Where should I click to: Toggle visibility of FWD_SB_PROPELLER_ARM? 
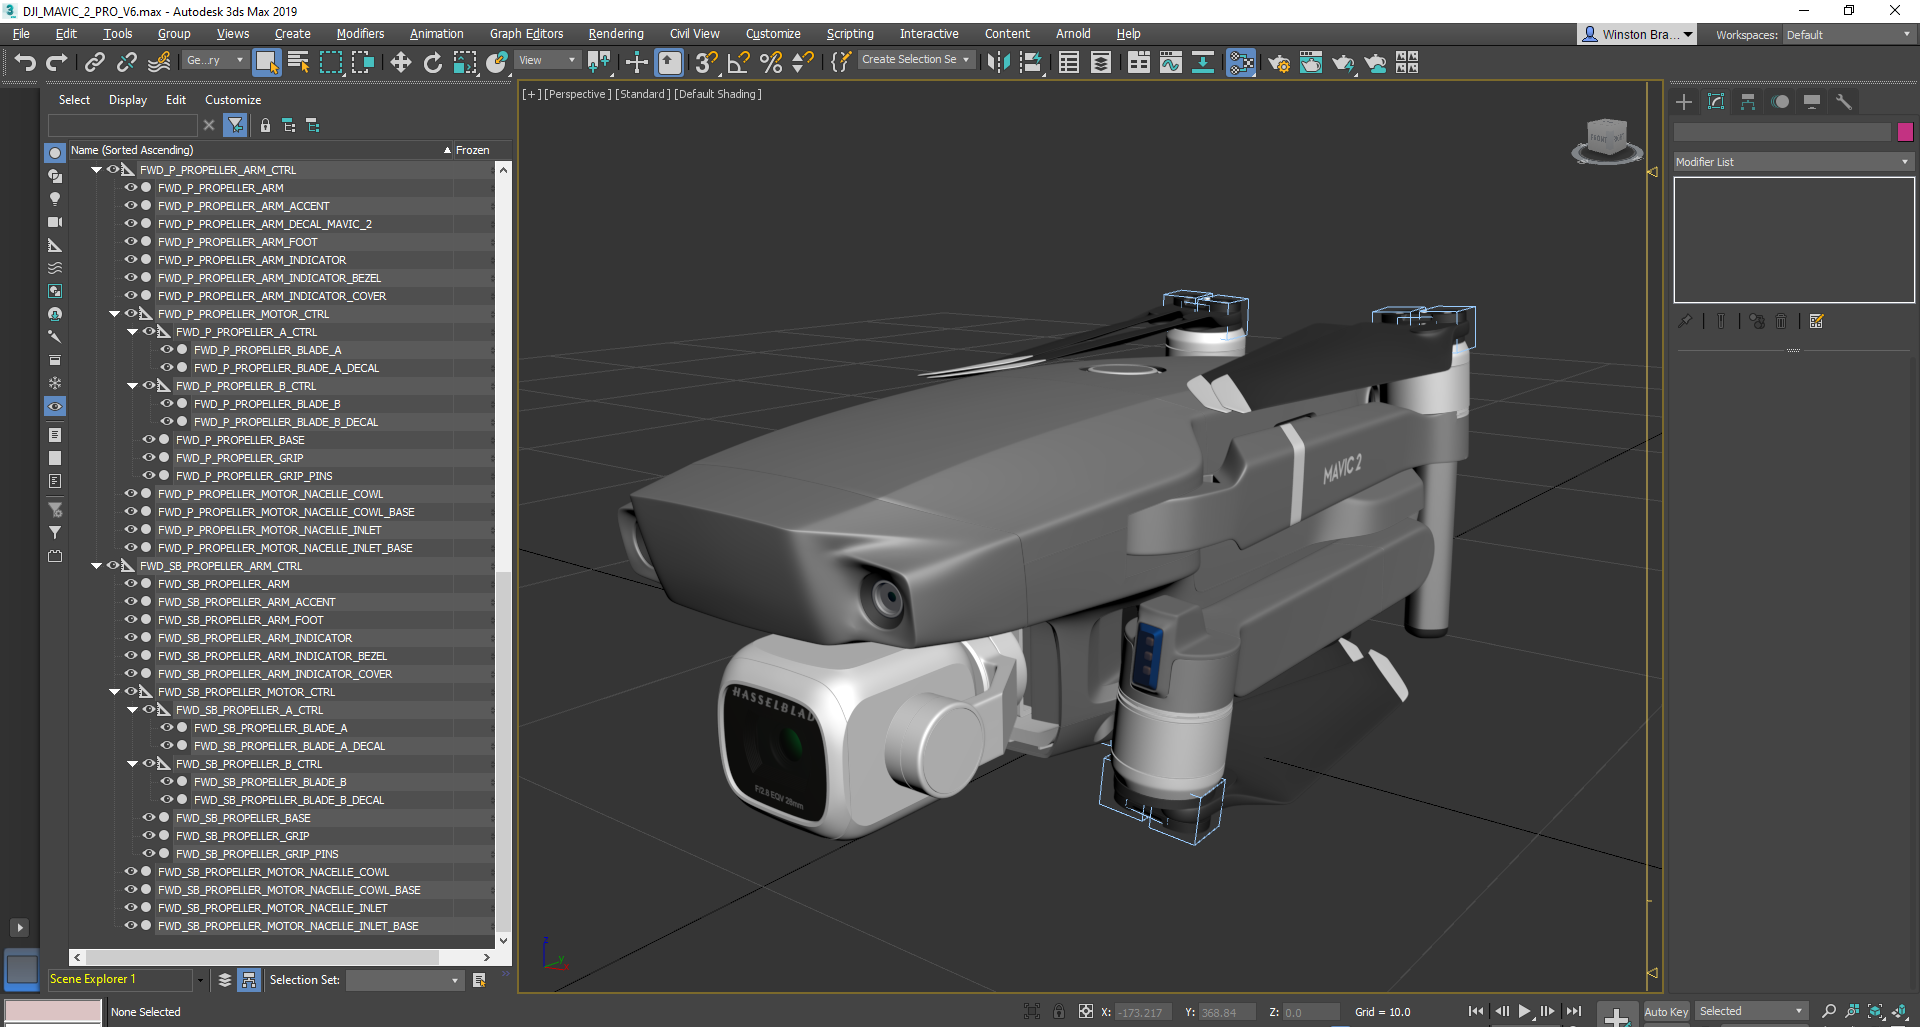point(130,584)
